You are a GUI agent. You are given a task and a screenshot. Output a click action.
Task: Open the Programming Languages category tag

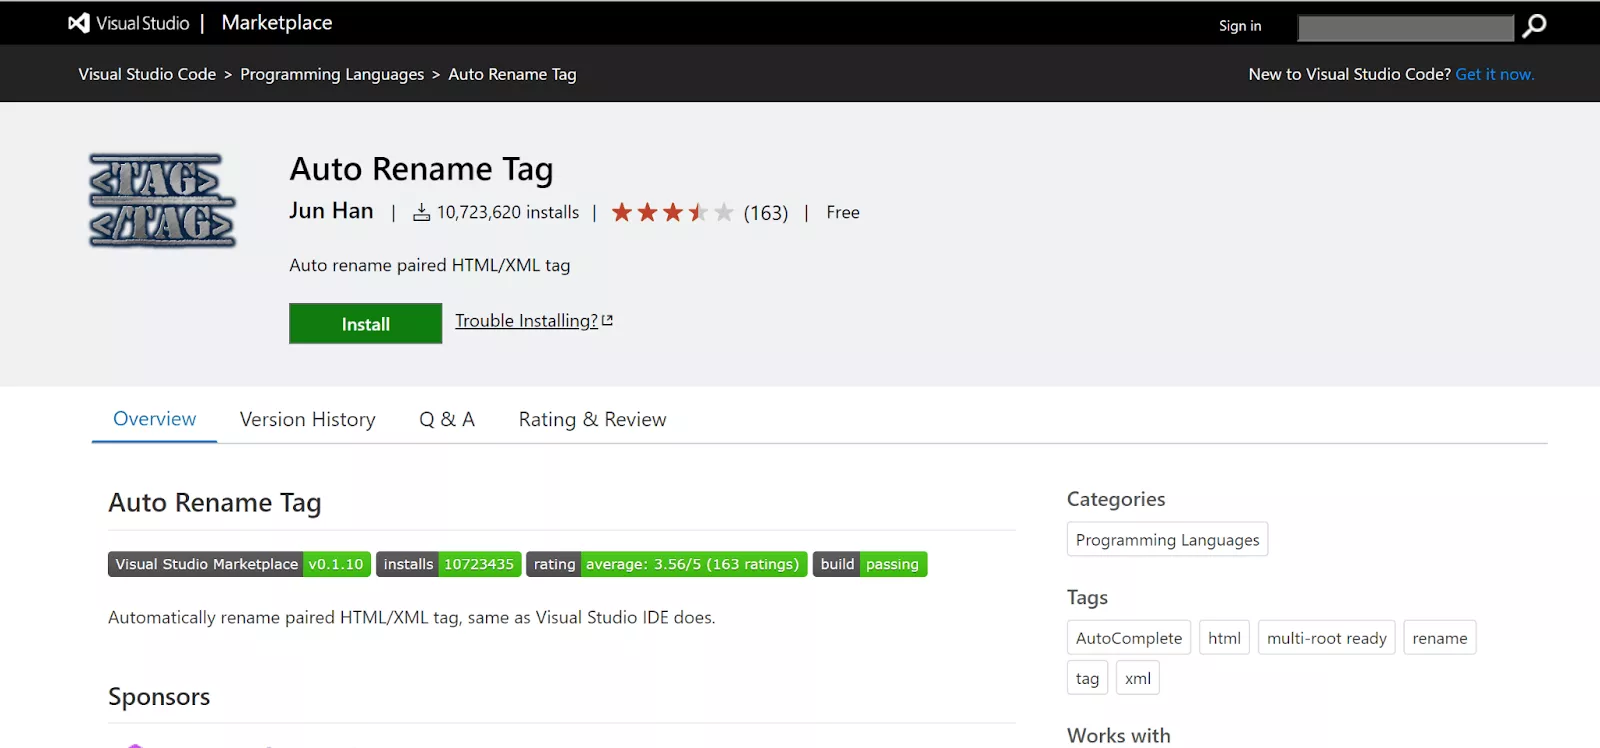click(x=1167, y=540)
